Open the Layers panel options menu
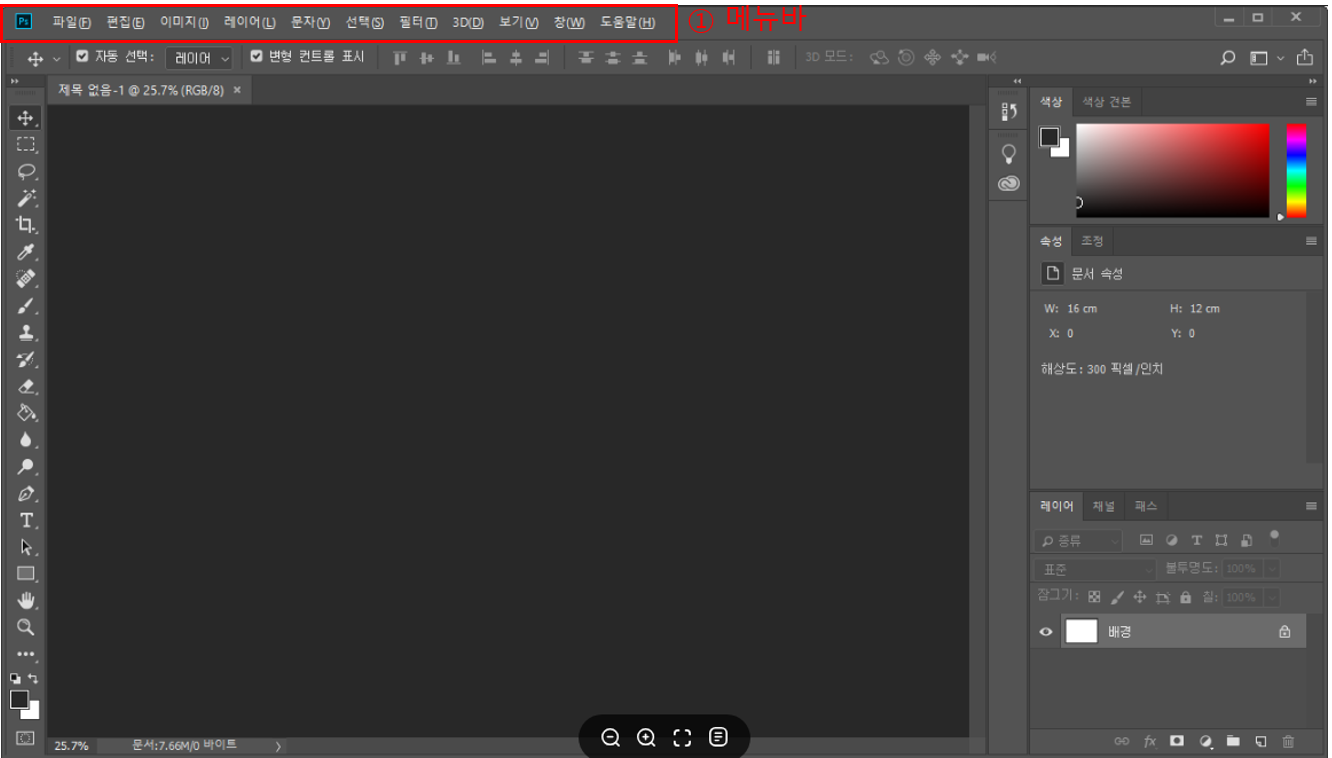 tap(1311, 507)
